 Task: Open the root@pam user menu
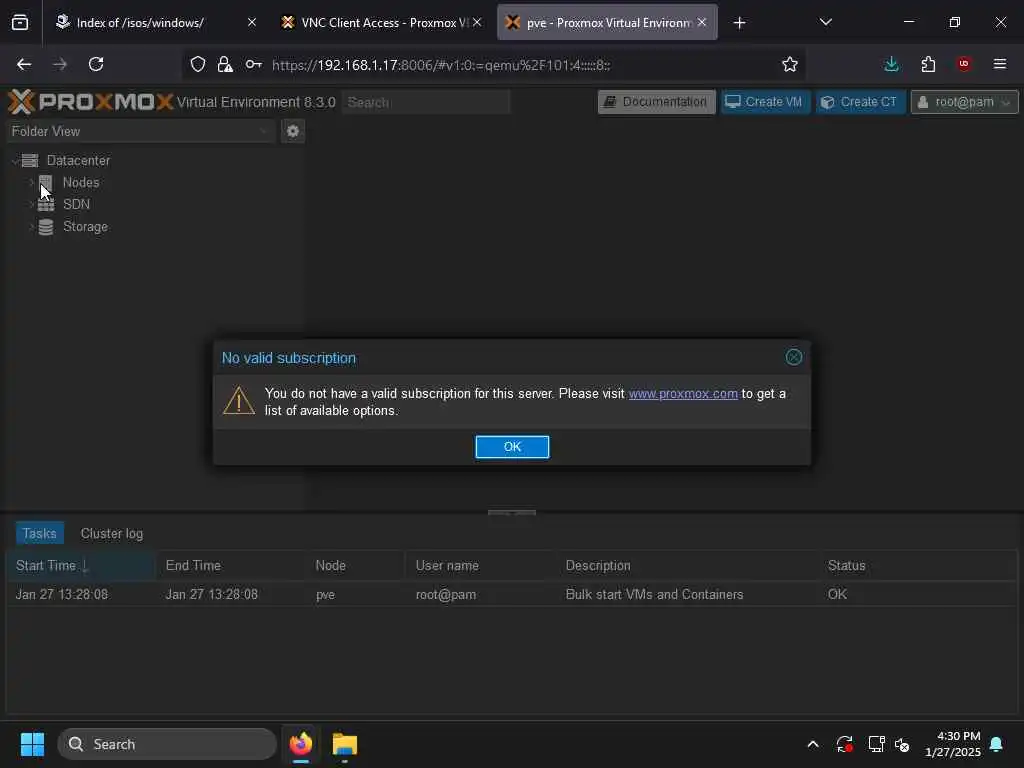click(964, 102)
